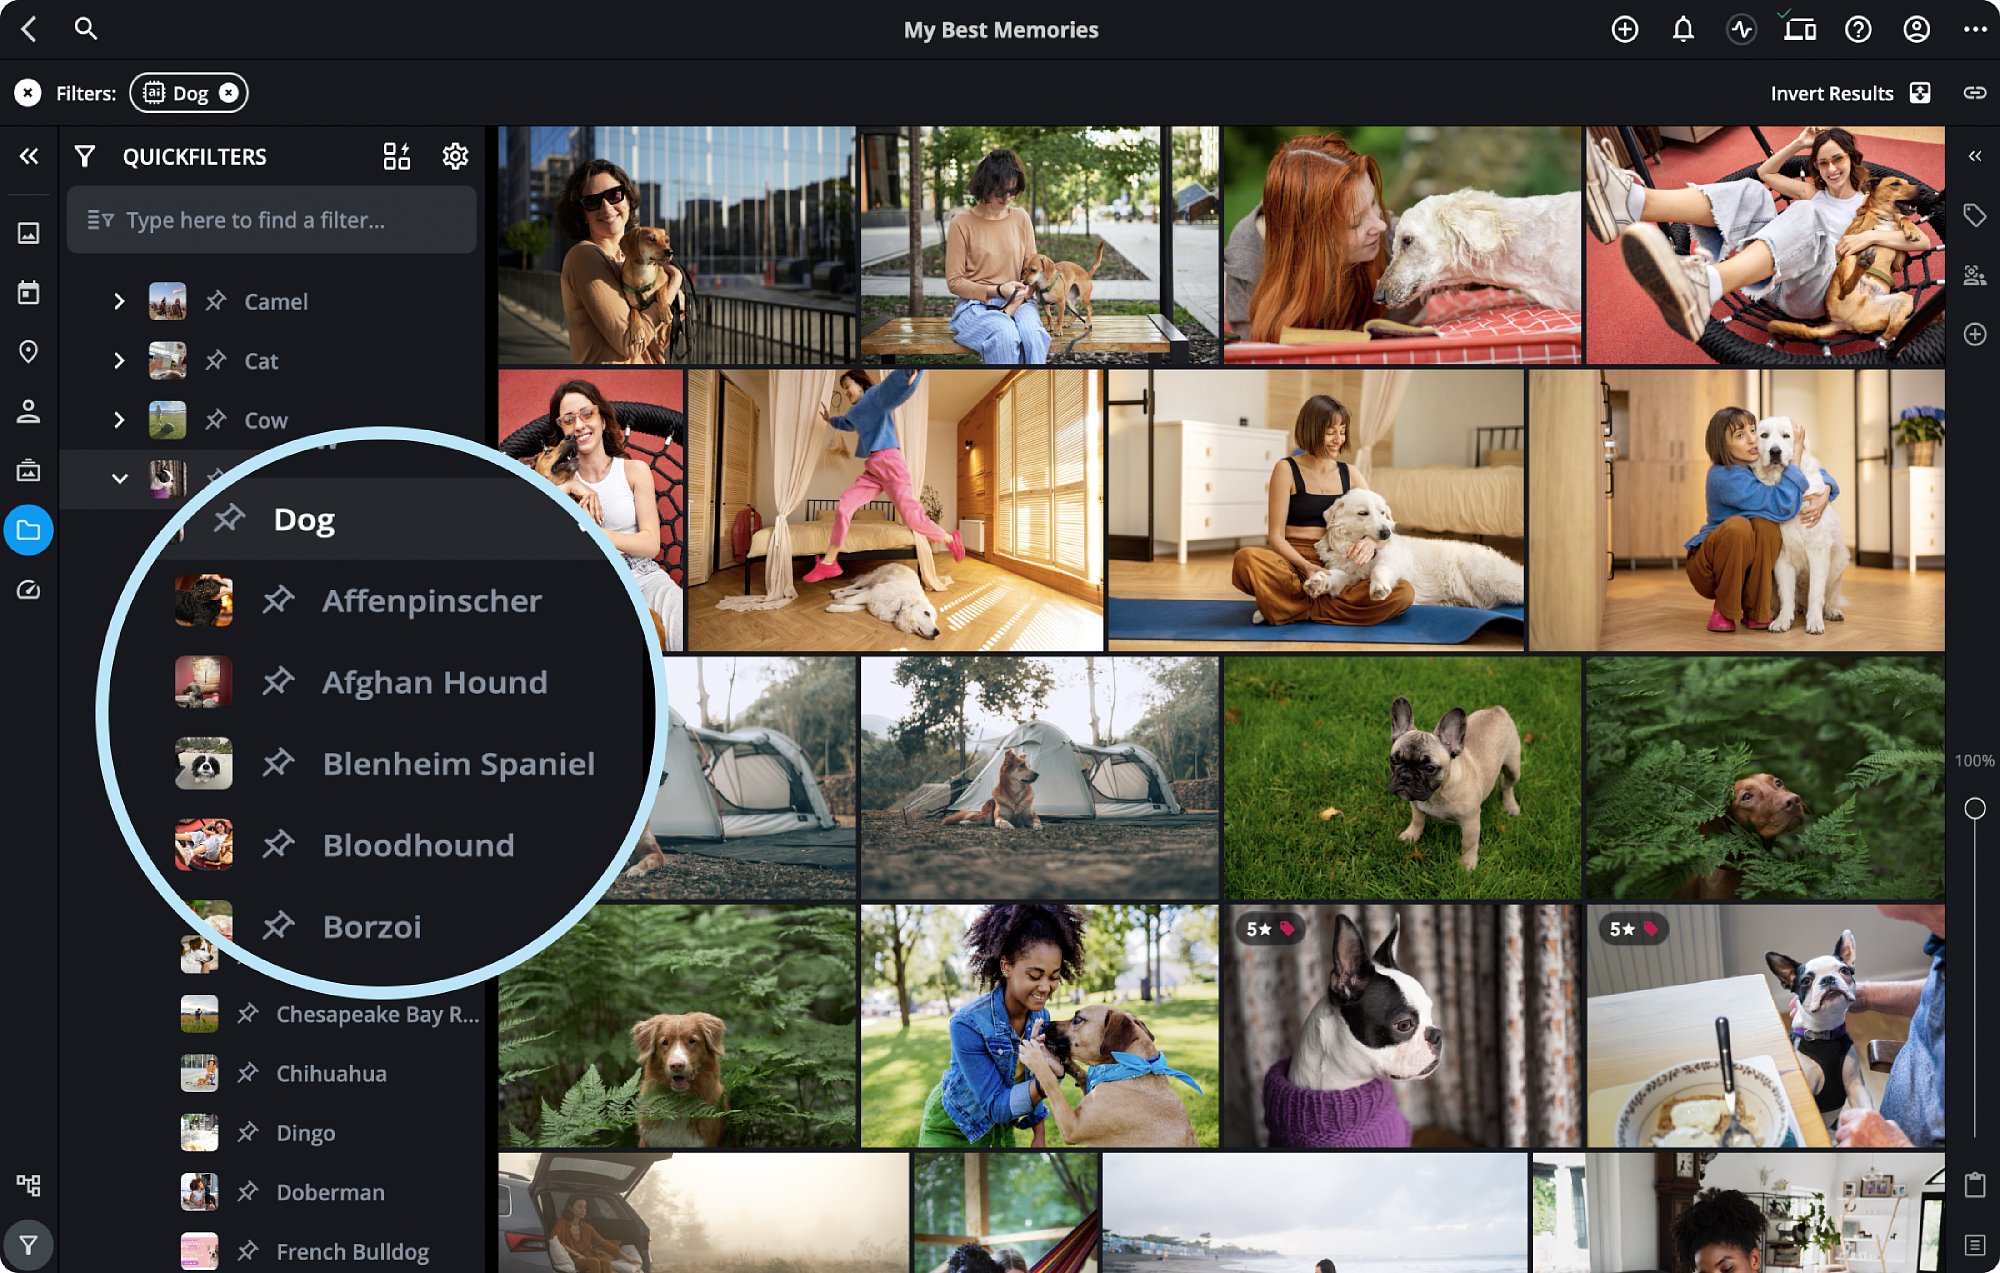Select the Cat filter label
The height and width of the screenshot is (1273, 2000).
click(261, 361)
